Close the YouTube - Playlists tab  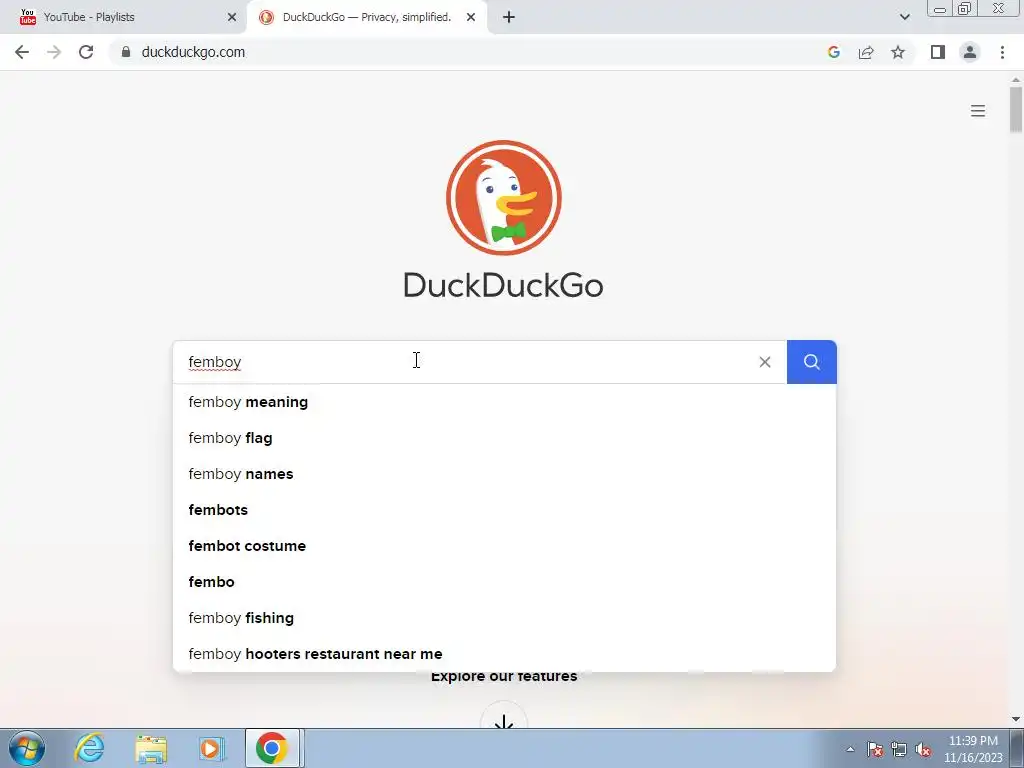(232, 18)
